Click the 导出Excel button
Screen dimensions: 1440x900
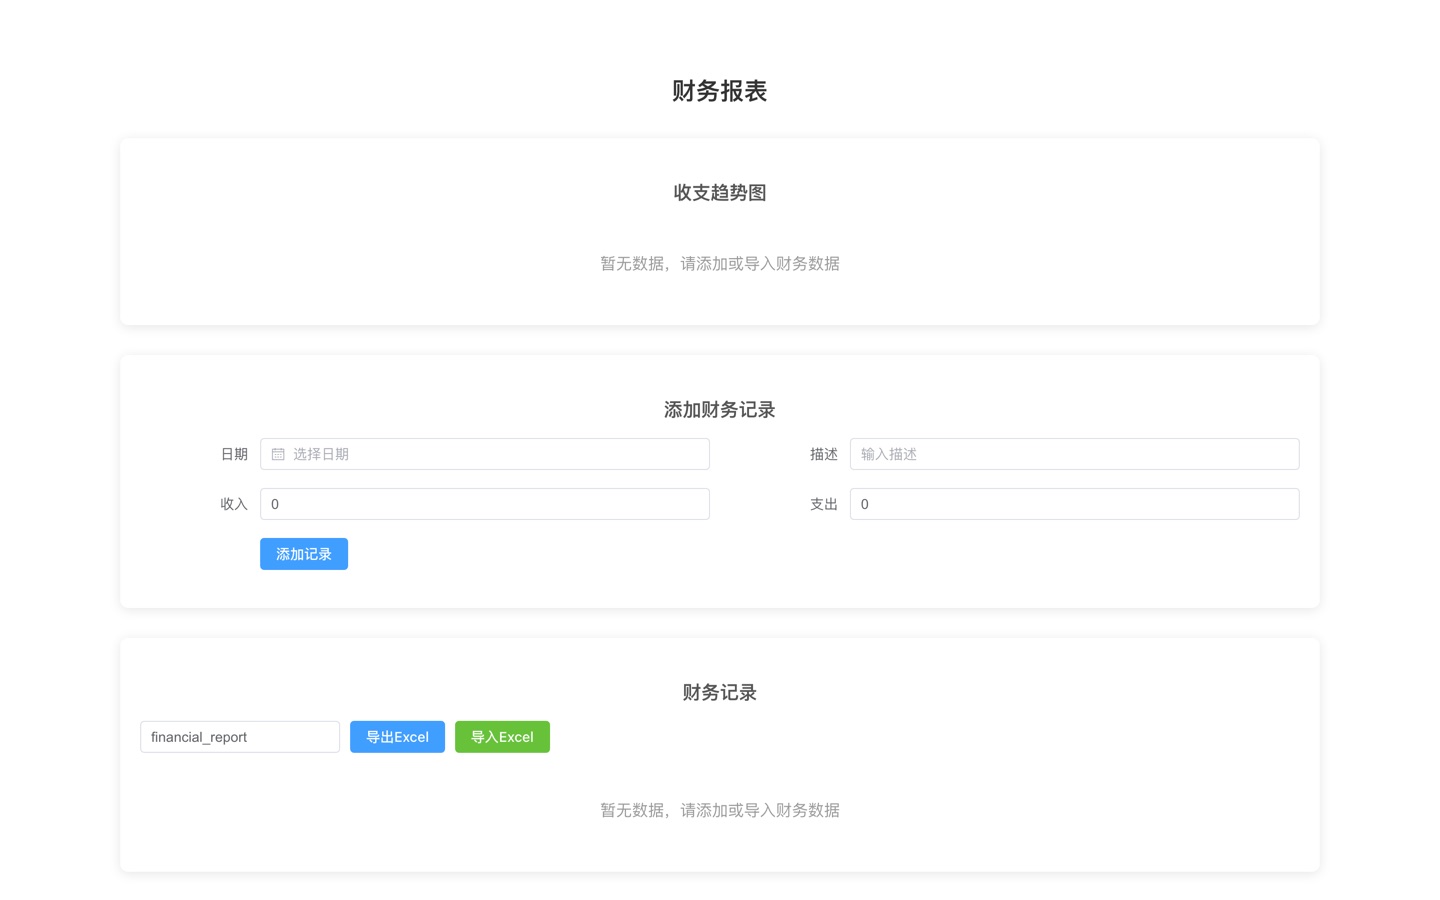click(x=397, y=737)
